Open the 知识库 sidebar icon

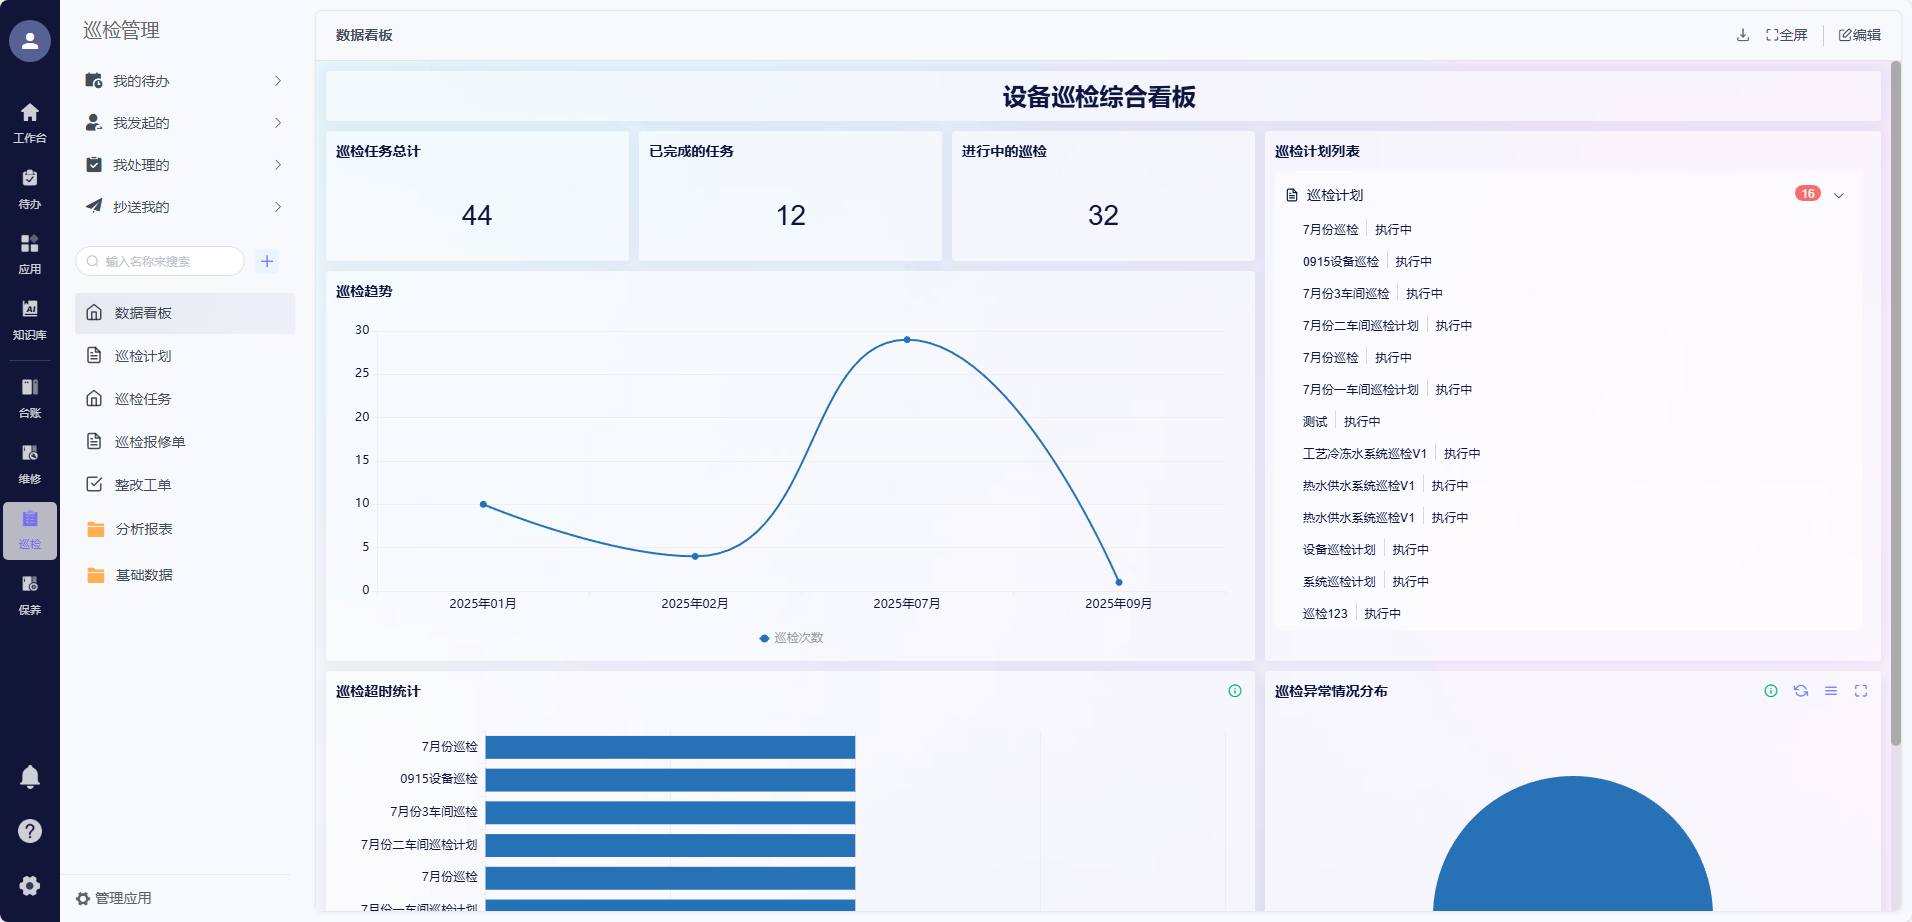point(30,319)
